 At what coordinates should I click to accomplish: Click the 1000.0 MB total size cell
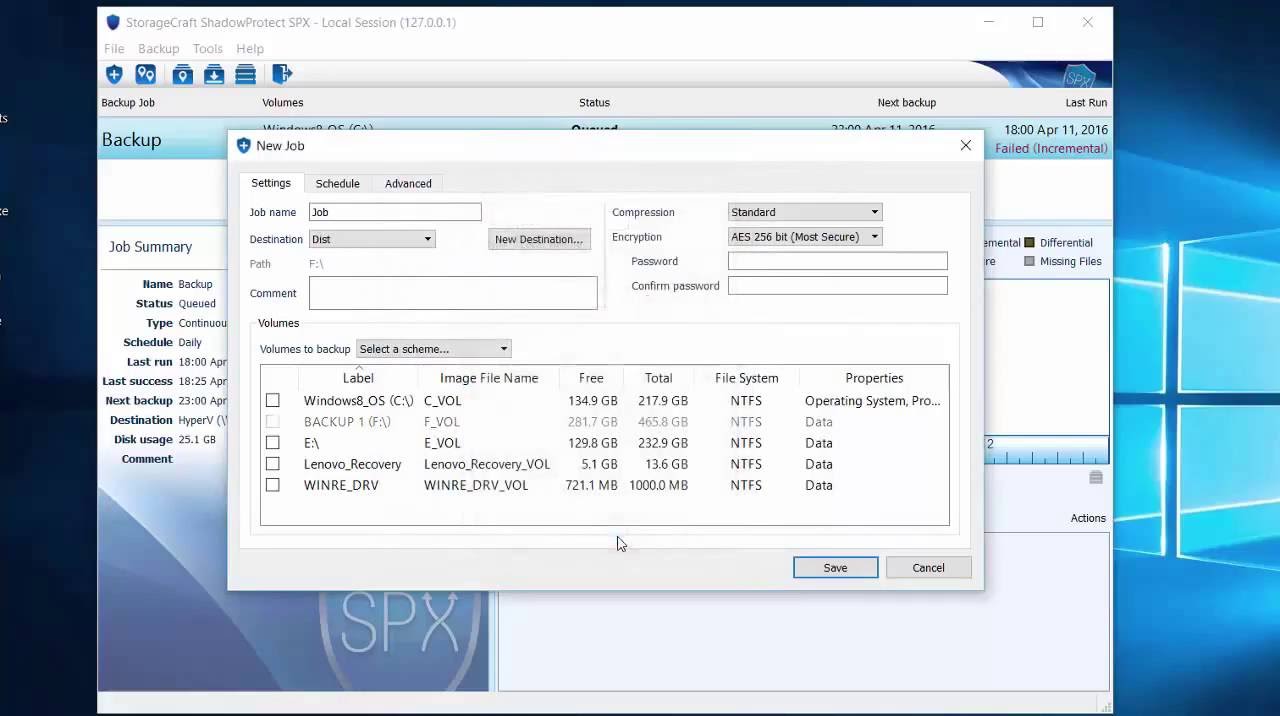click(x=658, y=485)
